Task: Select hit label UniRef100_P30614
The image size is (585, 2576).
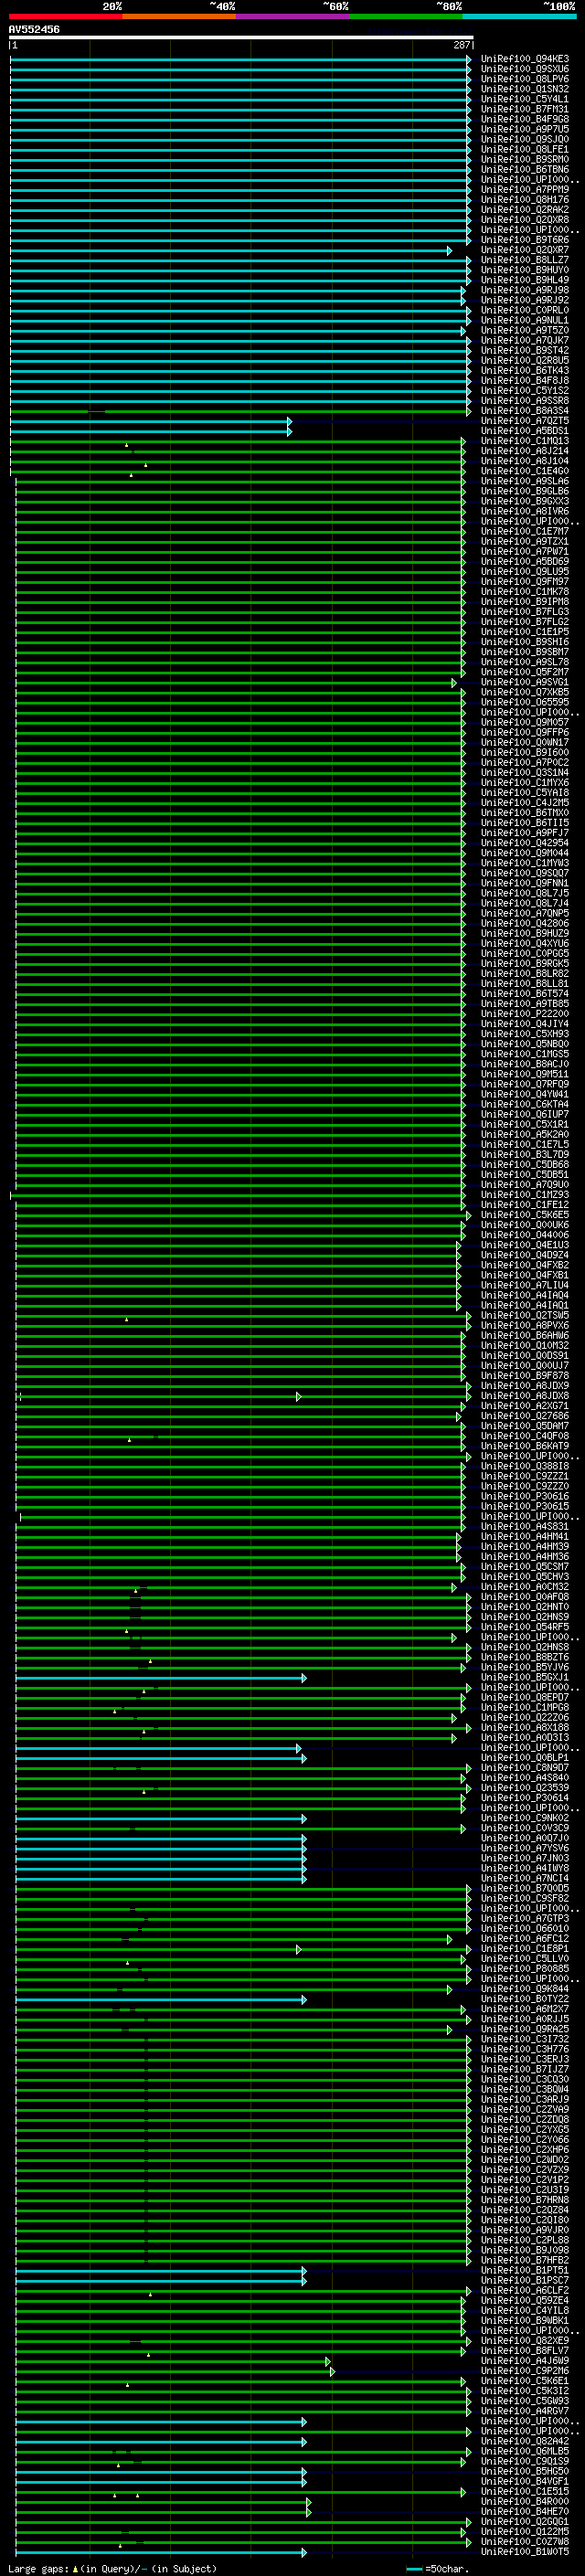Action: [524, 1798]
